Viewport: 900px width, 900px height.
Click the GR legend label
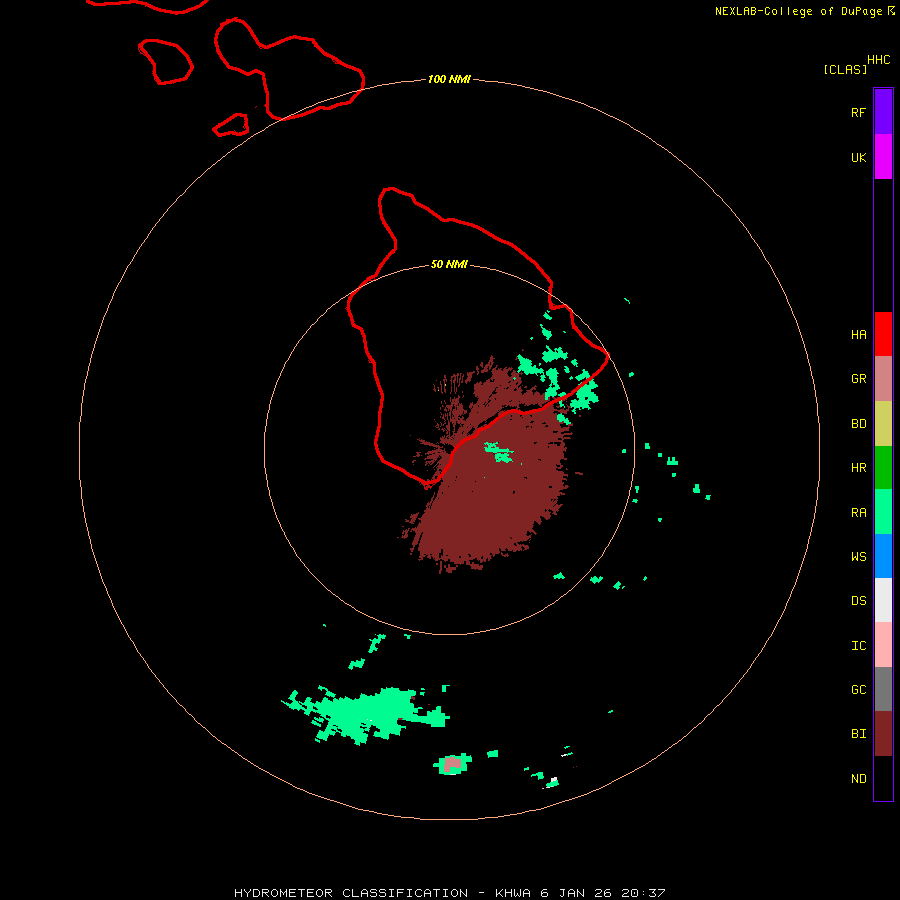[x=858, y=379]
